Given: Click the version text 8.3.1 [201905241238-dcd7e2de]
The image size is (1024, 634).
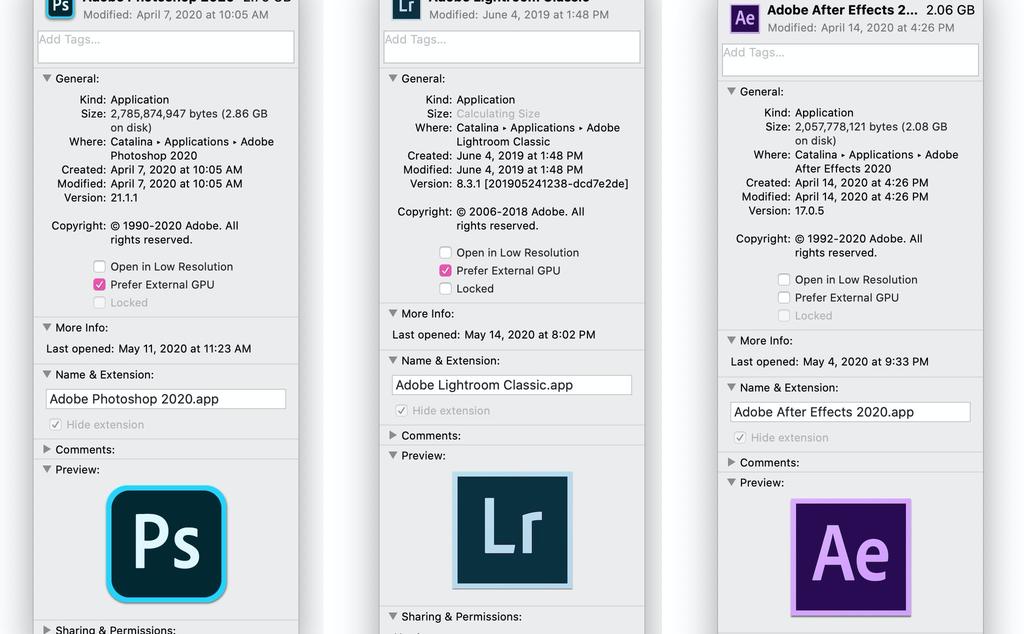Looking at the screenshot, I should (542, 184).
